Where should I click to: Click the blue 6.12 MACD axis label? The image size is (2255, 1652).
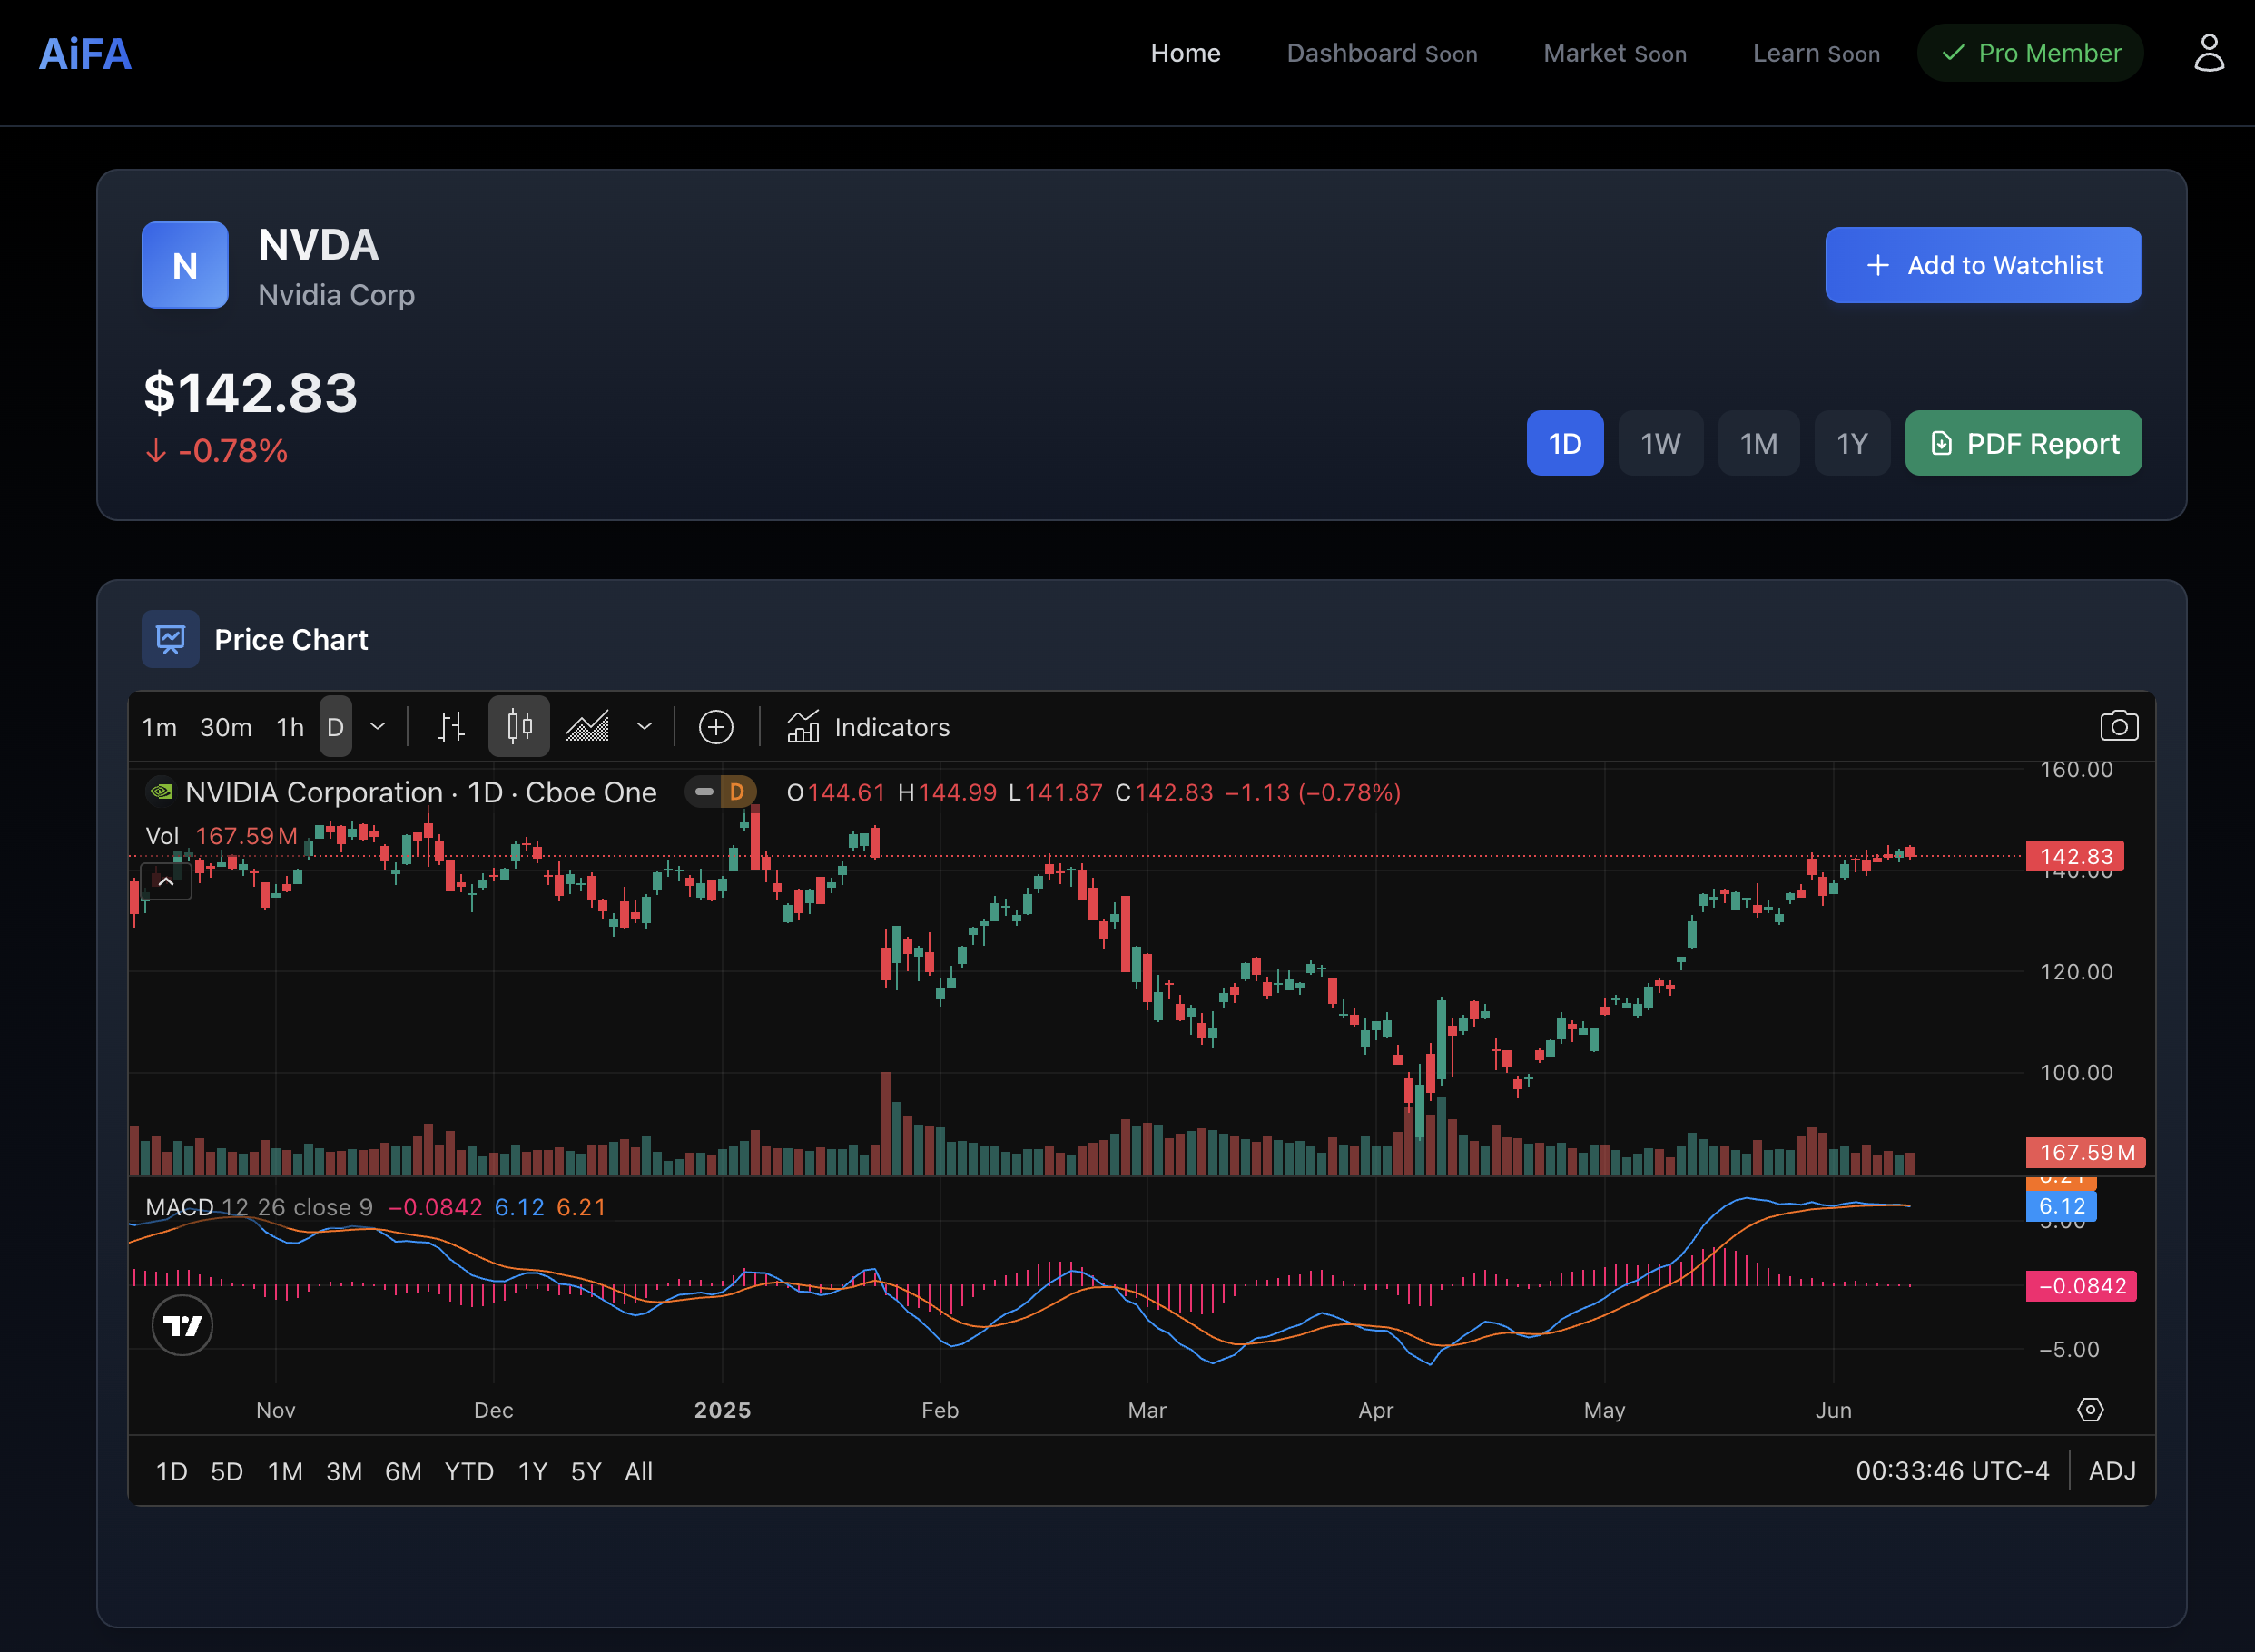click(2061, 1206)
